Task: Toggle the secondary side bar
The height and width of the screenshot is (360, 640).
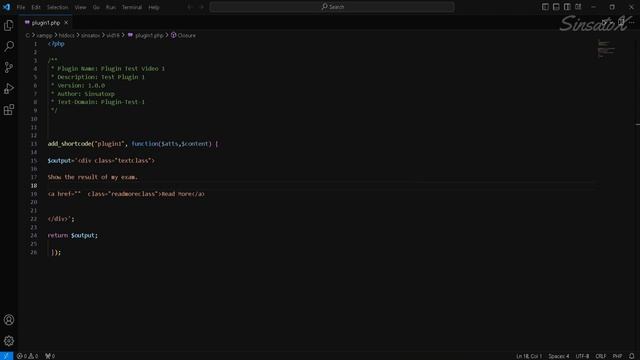Action: 567,7
